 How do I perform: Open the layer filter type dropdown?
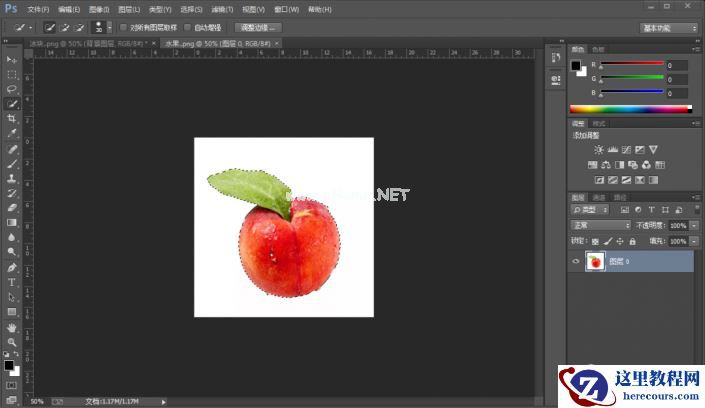click(x=590, y=210)
